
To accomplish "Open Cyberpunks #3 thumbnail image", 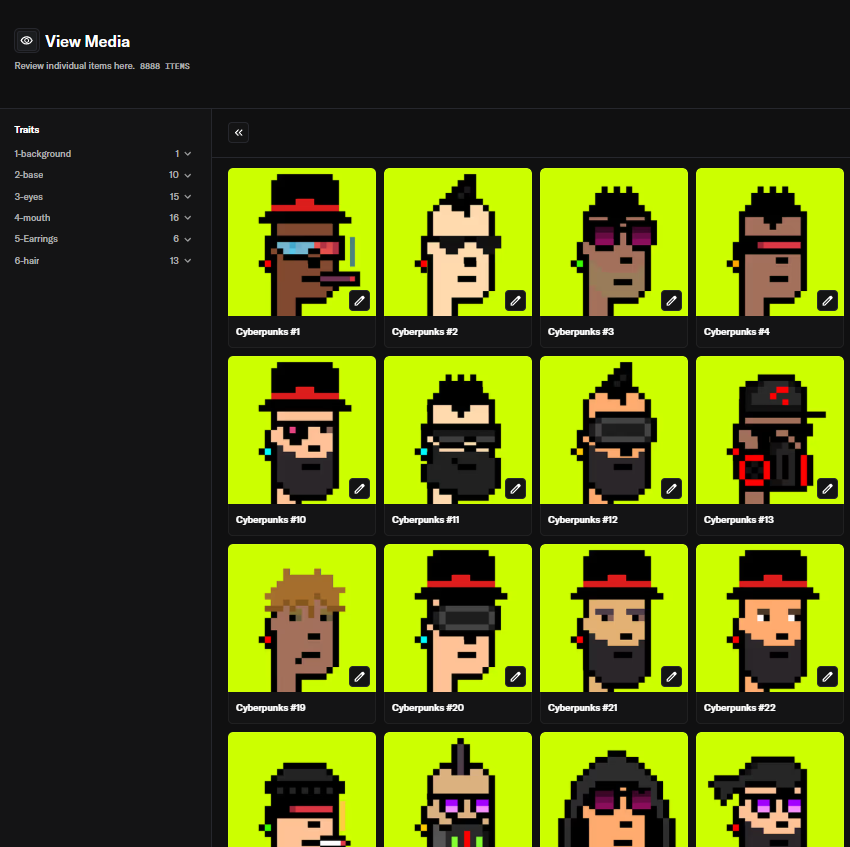I will (x=614, y=242).
